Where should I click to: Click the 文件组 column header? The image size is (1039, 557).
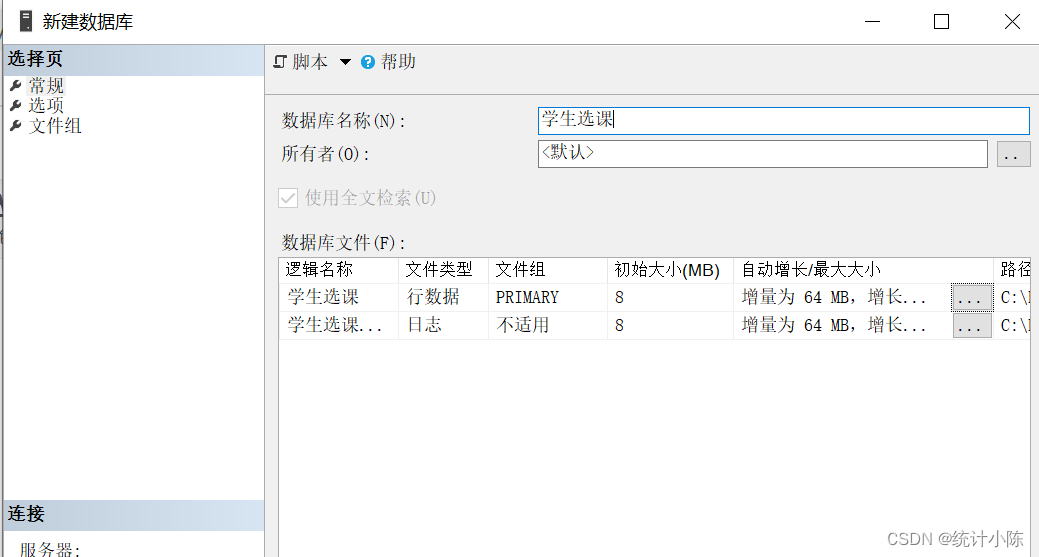[x=548, y=270]
